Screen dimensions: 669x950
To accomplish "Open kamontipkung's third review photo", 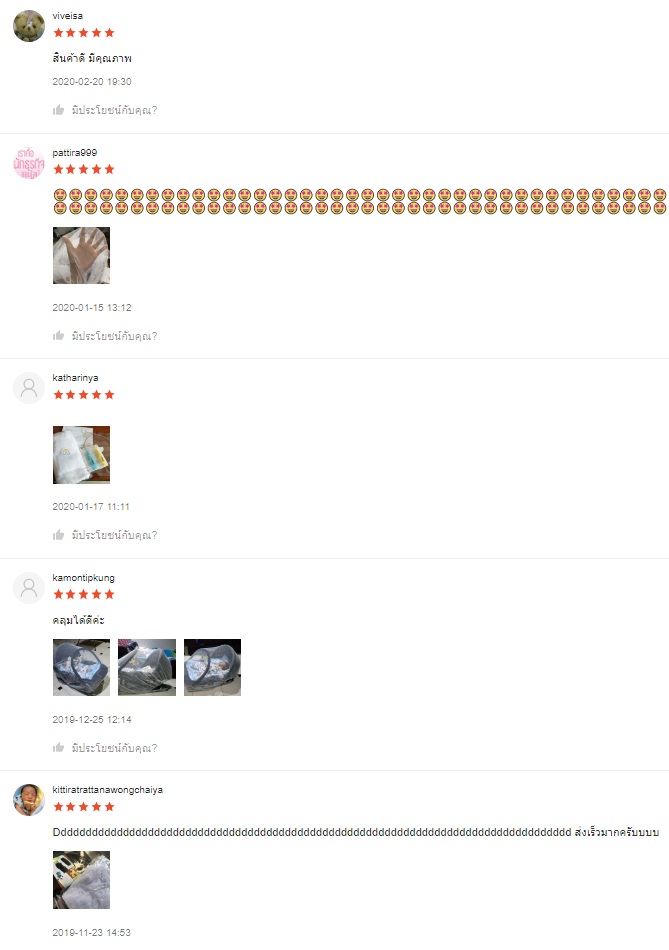I will (212, 667).
